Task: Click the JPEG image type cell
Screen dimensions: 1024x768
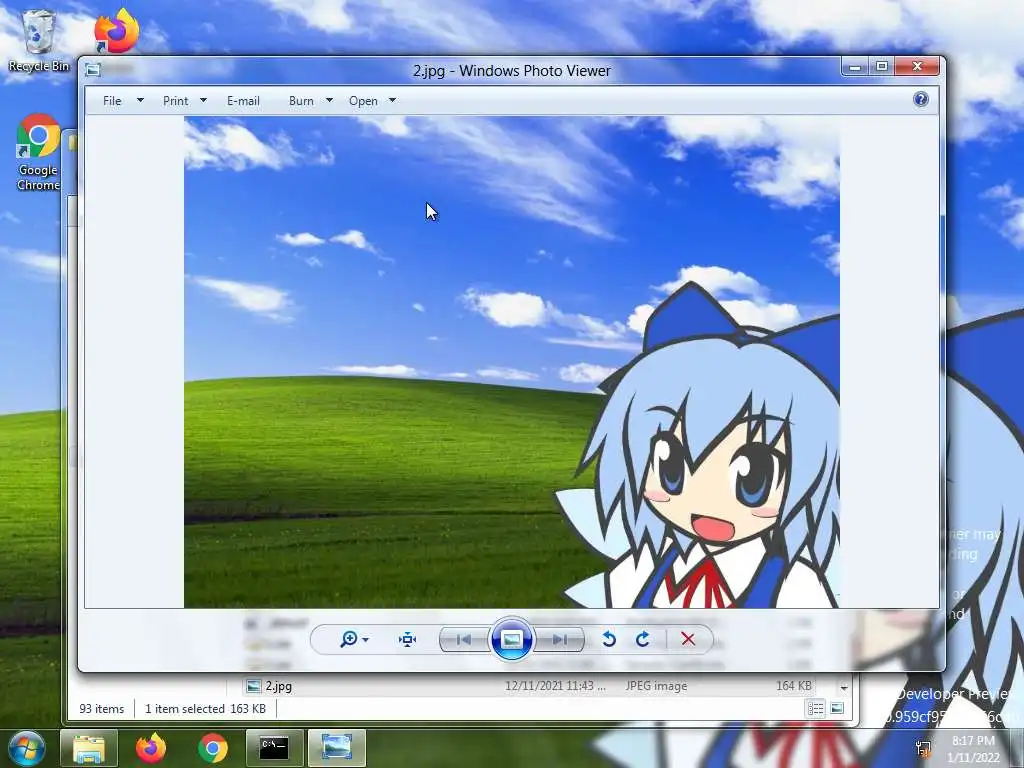Action: pos(656,686)
